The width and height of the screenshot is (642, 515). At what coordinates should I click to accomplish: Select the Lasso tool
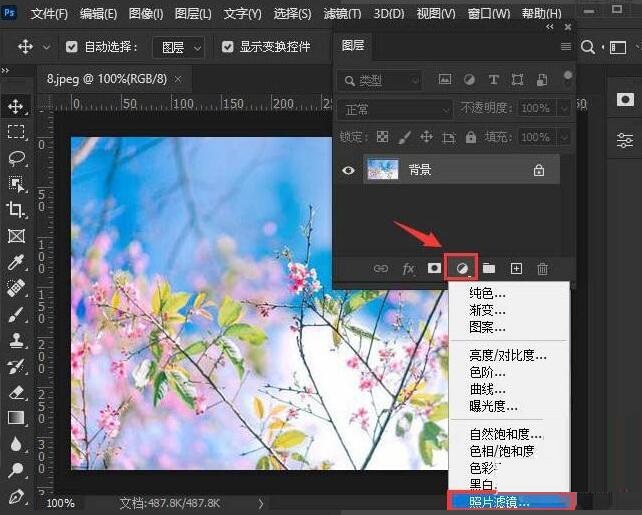(x=17, y=158)
